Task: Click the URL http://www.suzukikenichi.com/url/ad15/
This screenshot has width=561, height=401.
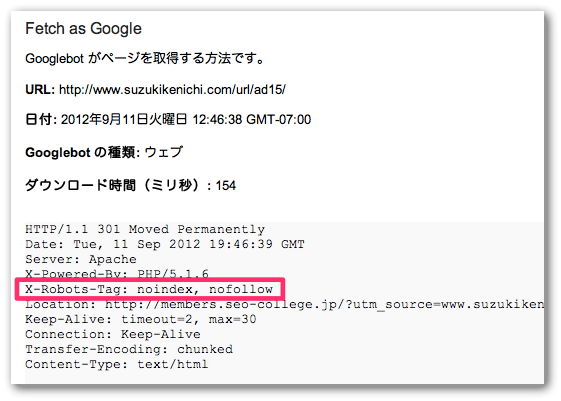Action: (172, 89)
